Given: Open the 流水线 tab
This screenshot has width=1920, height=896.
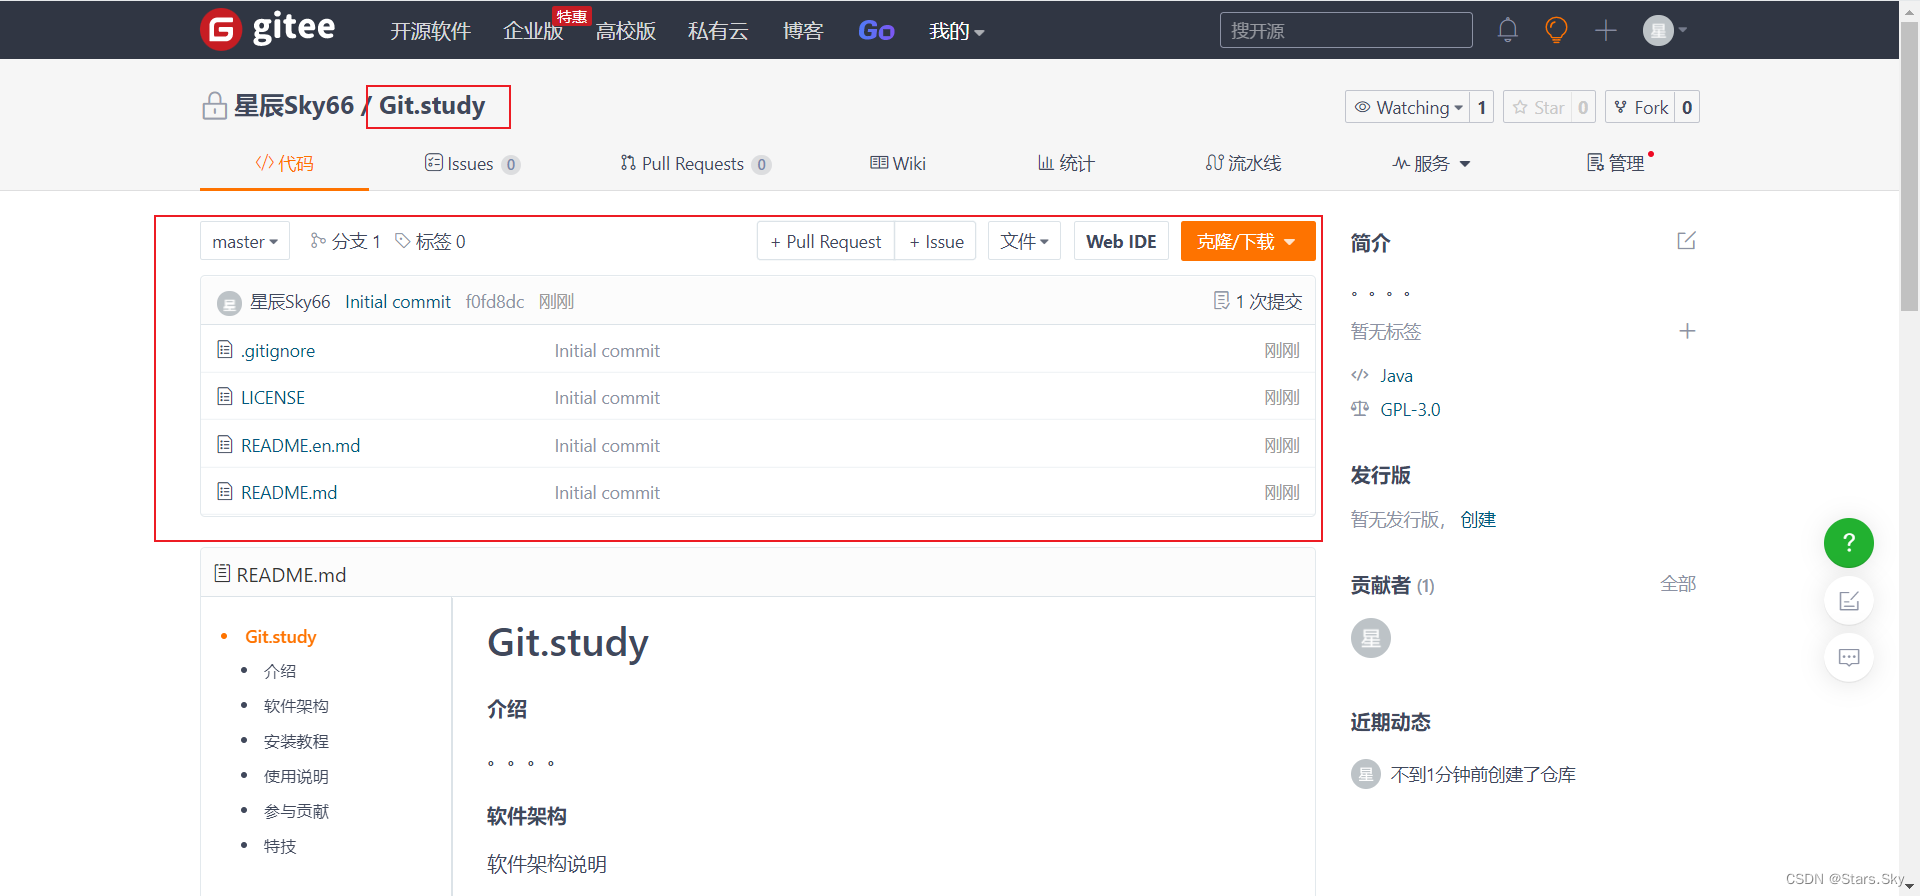Looking at the screenshot, I should (x=1243, y=163).
